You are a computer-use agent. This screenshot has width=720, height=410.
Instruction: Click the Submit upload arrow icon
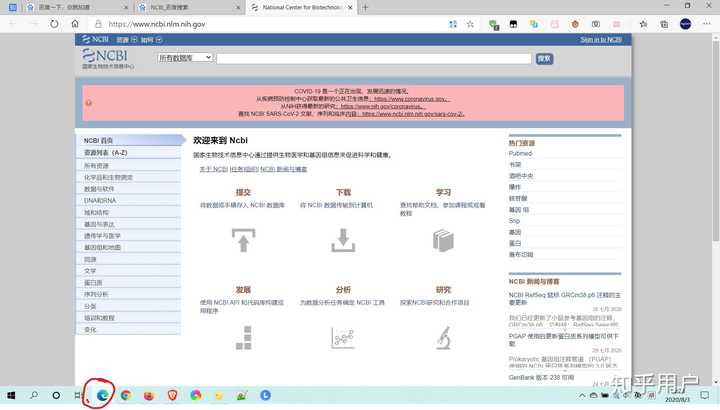coord(243,240)
